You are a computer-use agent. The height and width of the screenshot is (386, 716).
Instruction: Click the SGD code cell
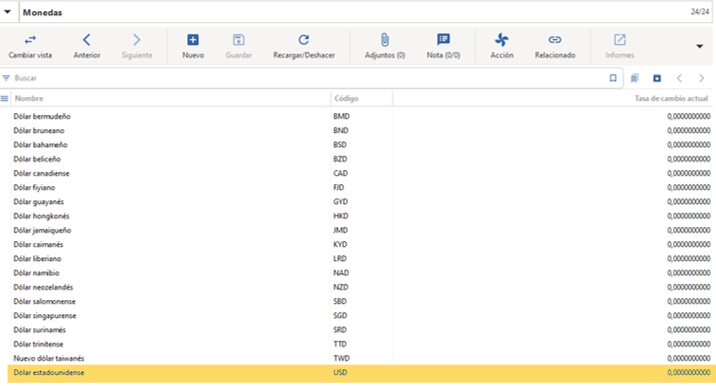coord(340,316)
